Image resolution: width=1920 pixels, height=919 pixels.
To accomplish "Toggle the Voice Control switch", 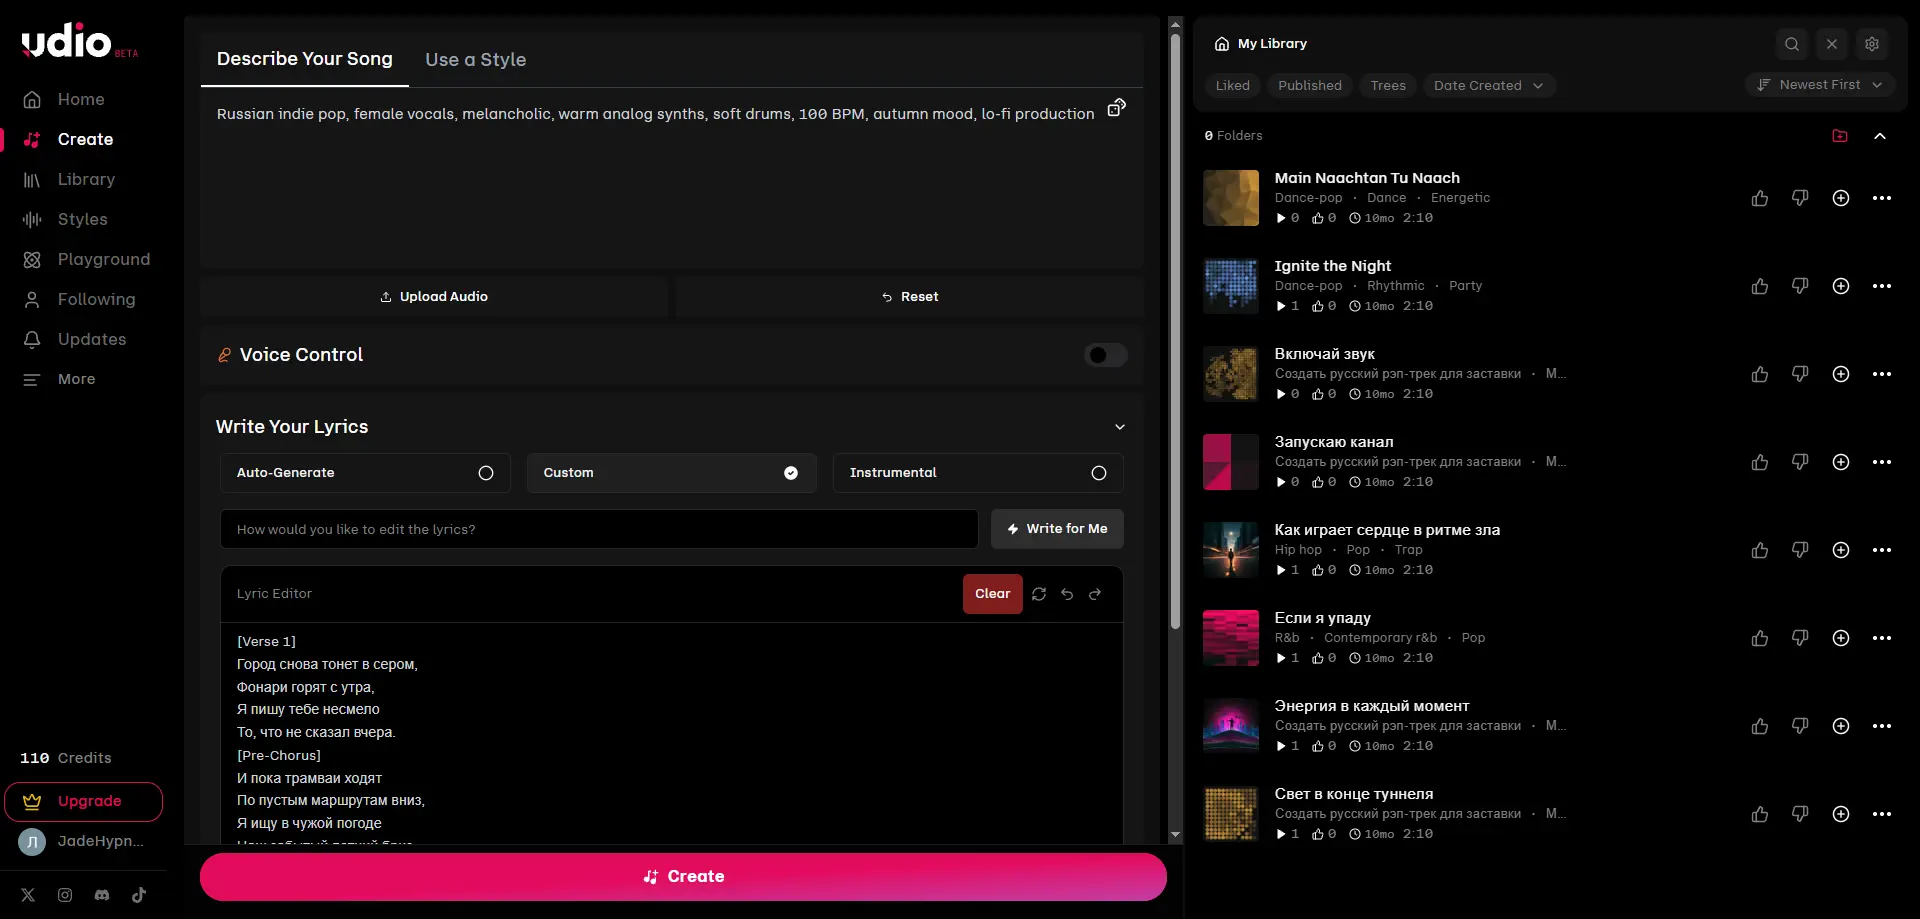I will (x=1106, y=355).
